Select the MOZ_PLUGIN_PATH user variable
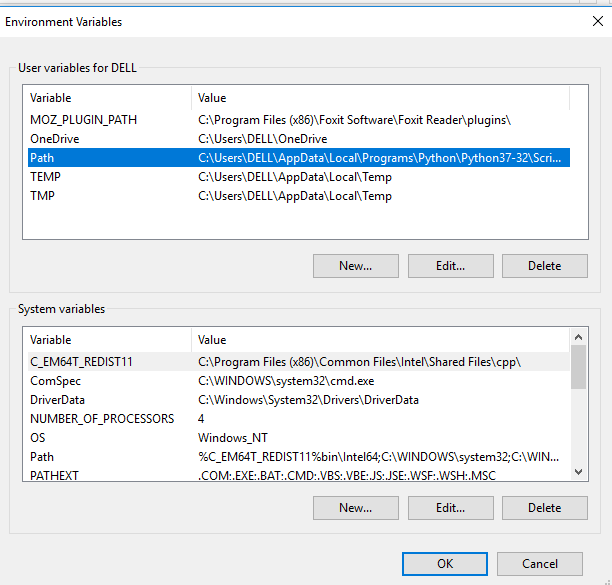Viewport: 612px width, 585px height. coord(83,120)
